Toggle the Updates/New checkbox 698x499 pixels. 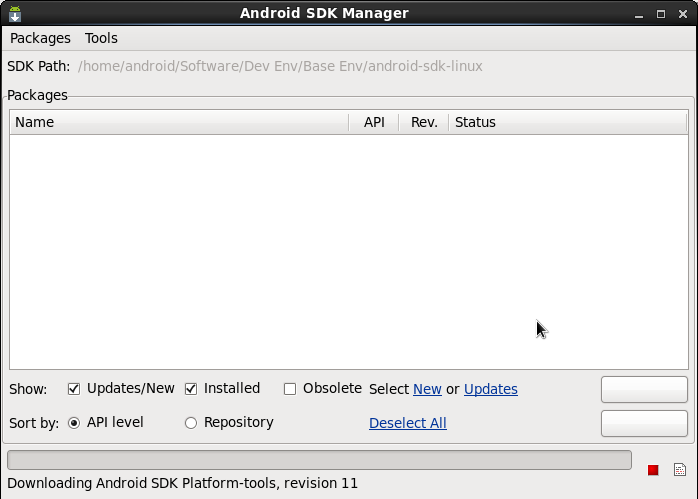pyautogui.click(x=74, y=389)
